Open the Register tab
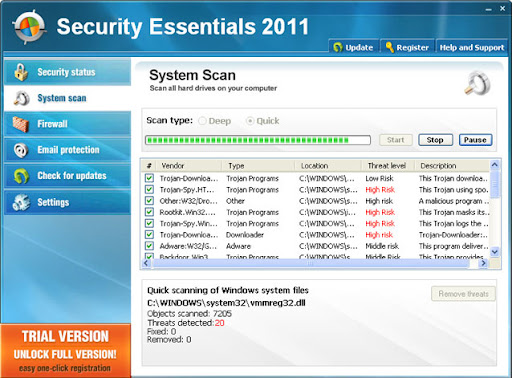This screenshot has height=378, width=512. 407,47
